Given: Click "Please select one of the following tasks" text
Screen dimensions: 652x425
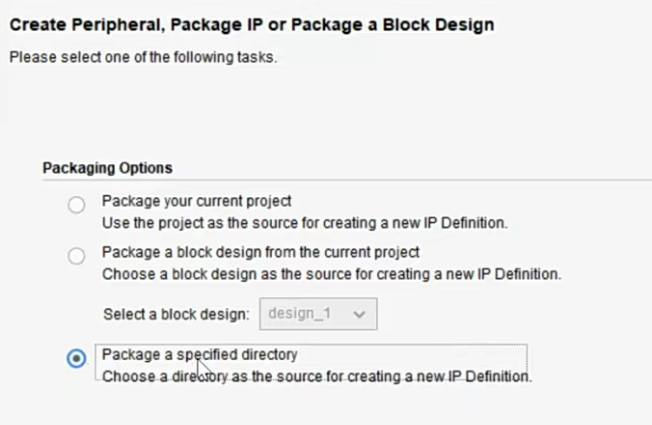Looking at the screenshot, I should (x=142, y=57).
